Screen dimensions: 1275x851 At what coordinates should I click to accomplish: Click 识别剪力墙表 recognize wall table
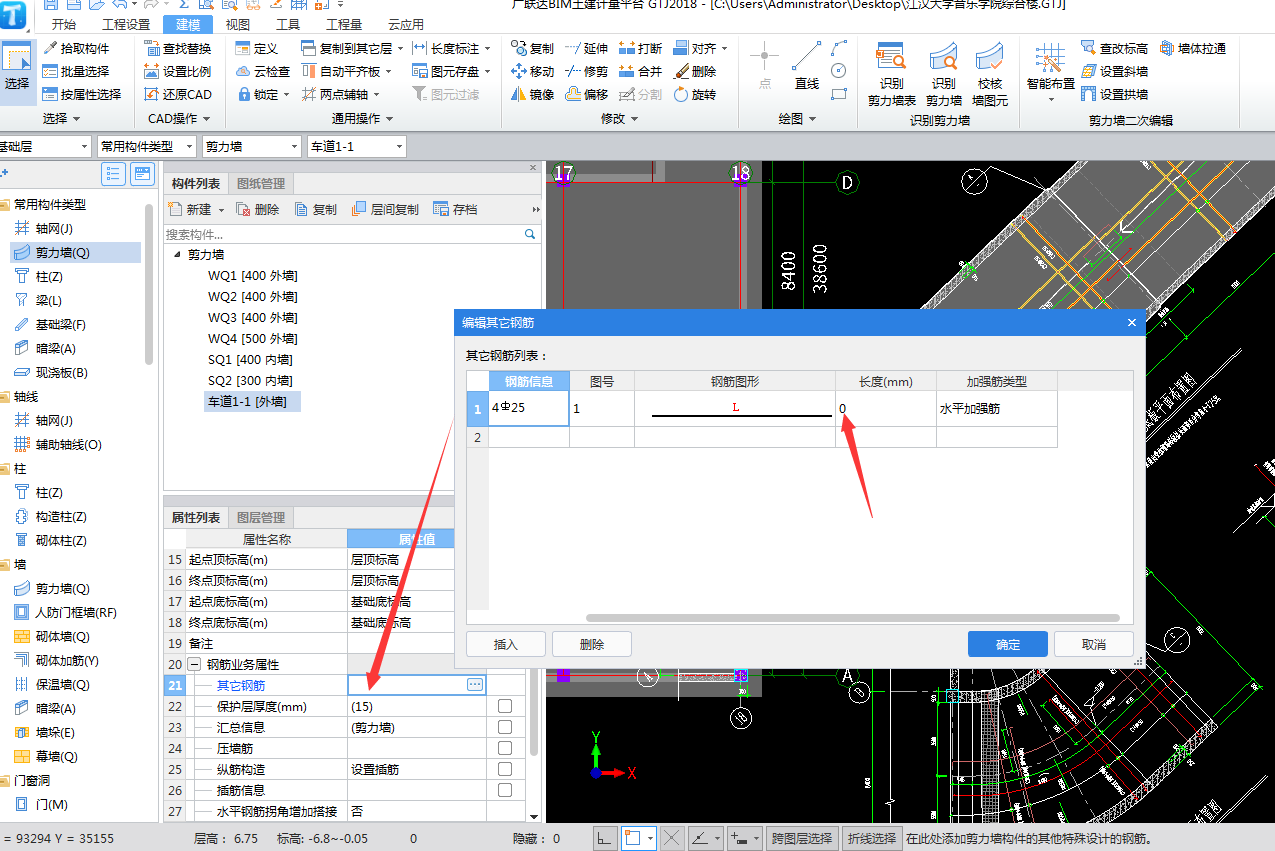point(891,73)
